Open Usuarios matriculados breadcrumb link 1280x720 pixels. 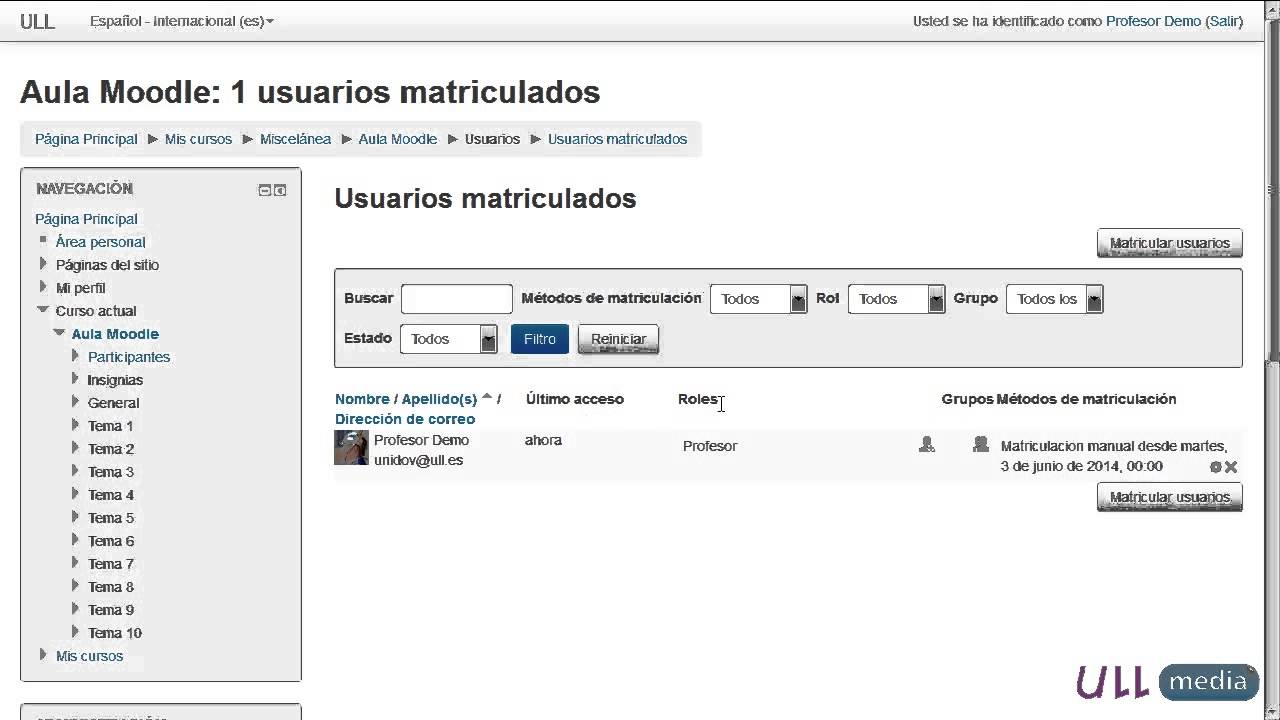pos(617,139)
